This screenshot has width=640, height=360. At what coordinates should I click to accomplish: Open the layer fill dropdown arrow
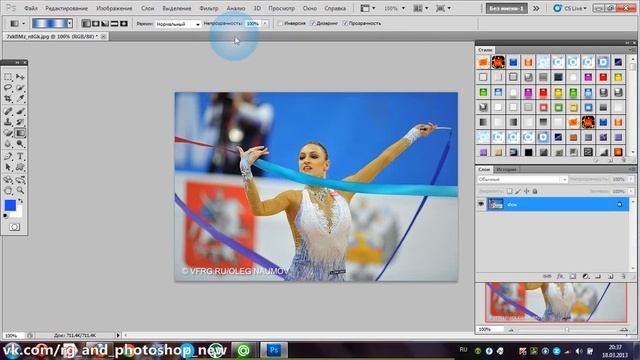[631, 191]
